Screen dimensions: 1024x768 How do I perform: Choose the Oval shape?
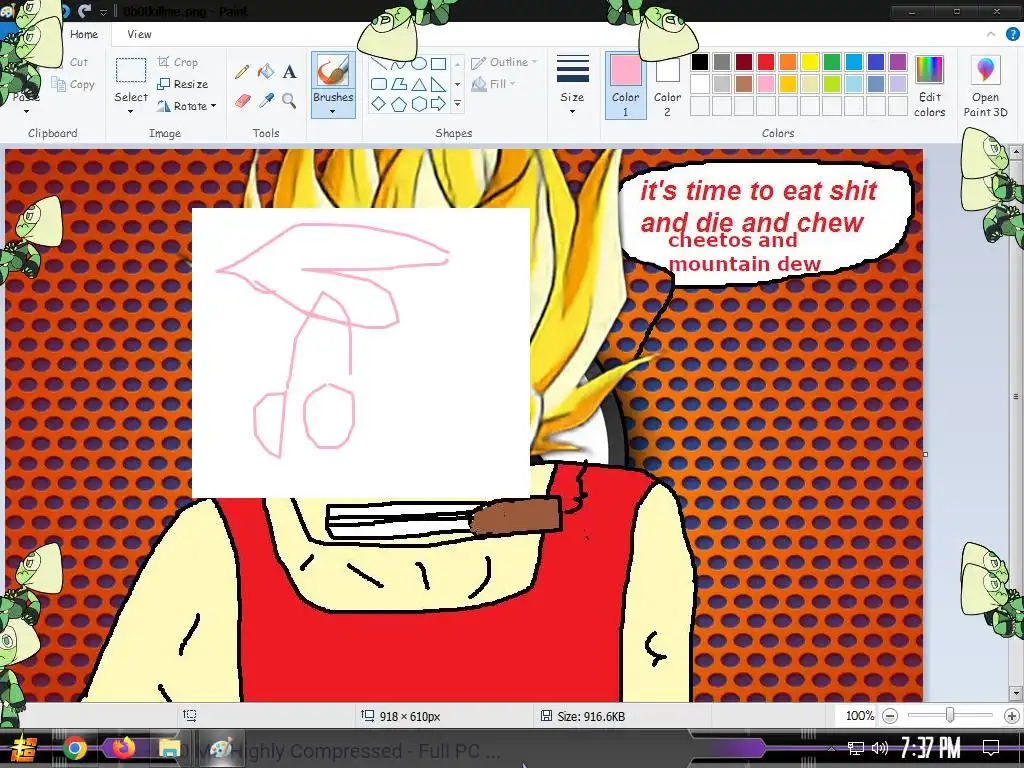pyautogui.click(x=419, y=63)
